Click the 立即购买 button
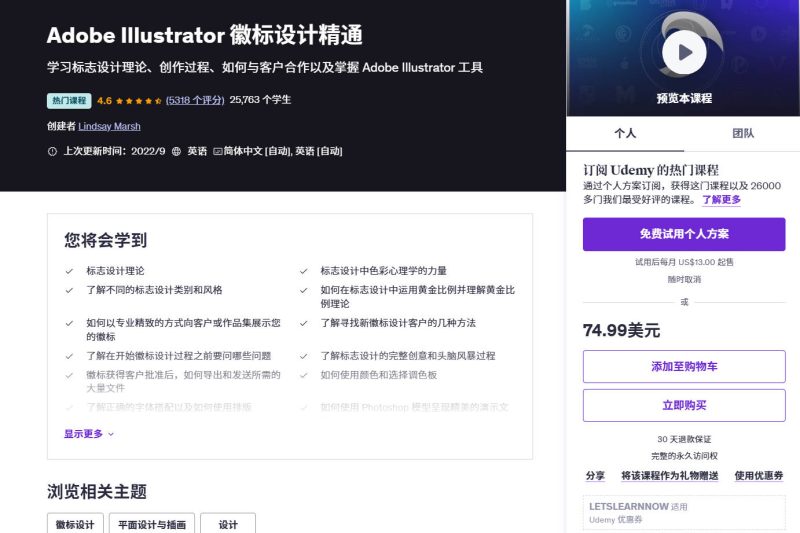The image size is (800, 533). pyautogui.click(x=684, y=405)
